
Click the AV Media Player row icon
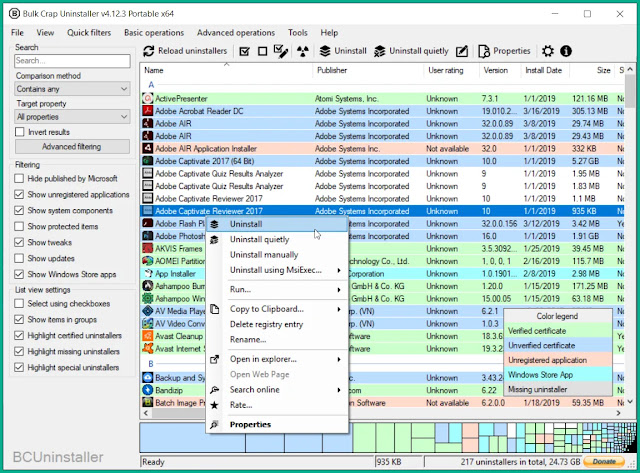point(148,311)
